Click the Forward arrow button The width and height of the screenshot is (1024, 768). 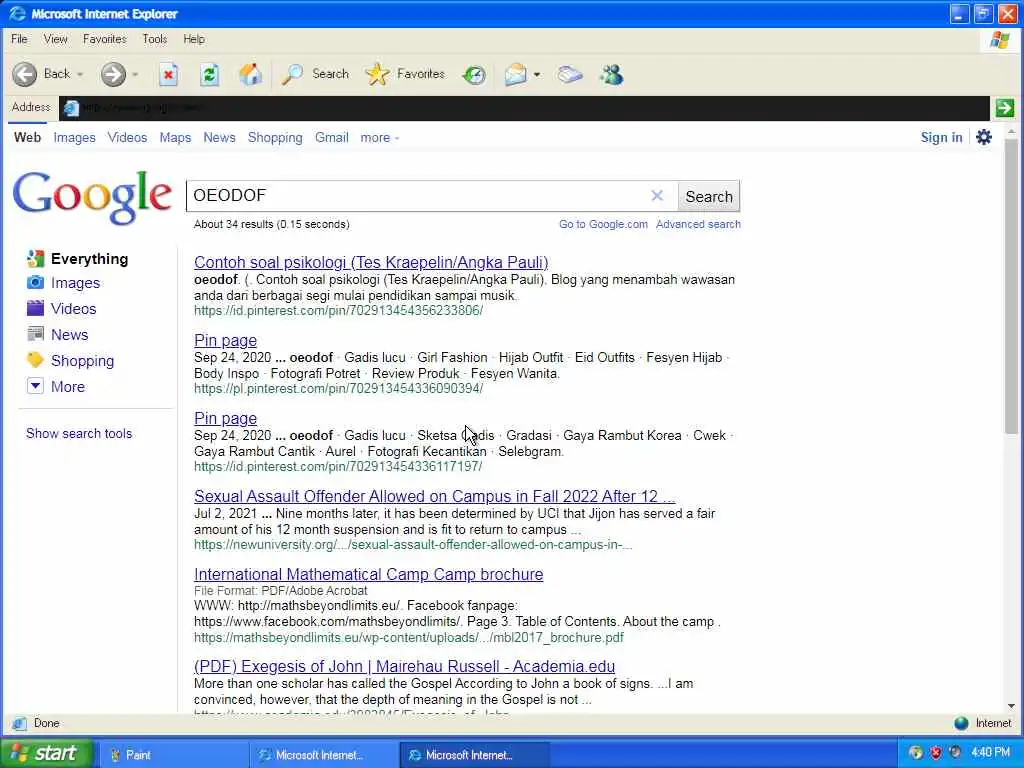point(113,74)
